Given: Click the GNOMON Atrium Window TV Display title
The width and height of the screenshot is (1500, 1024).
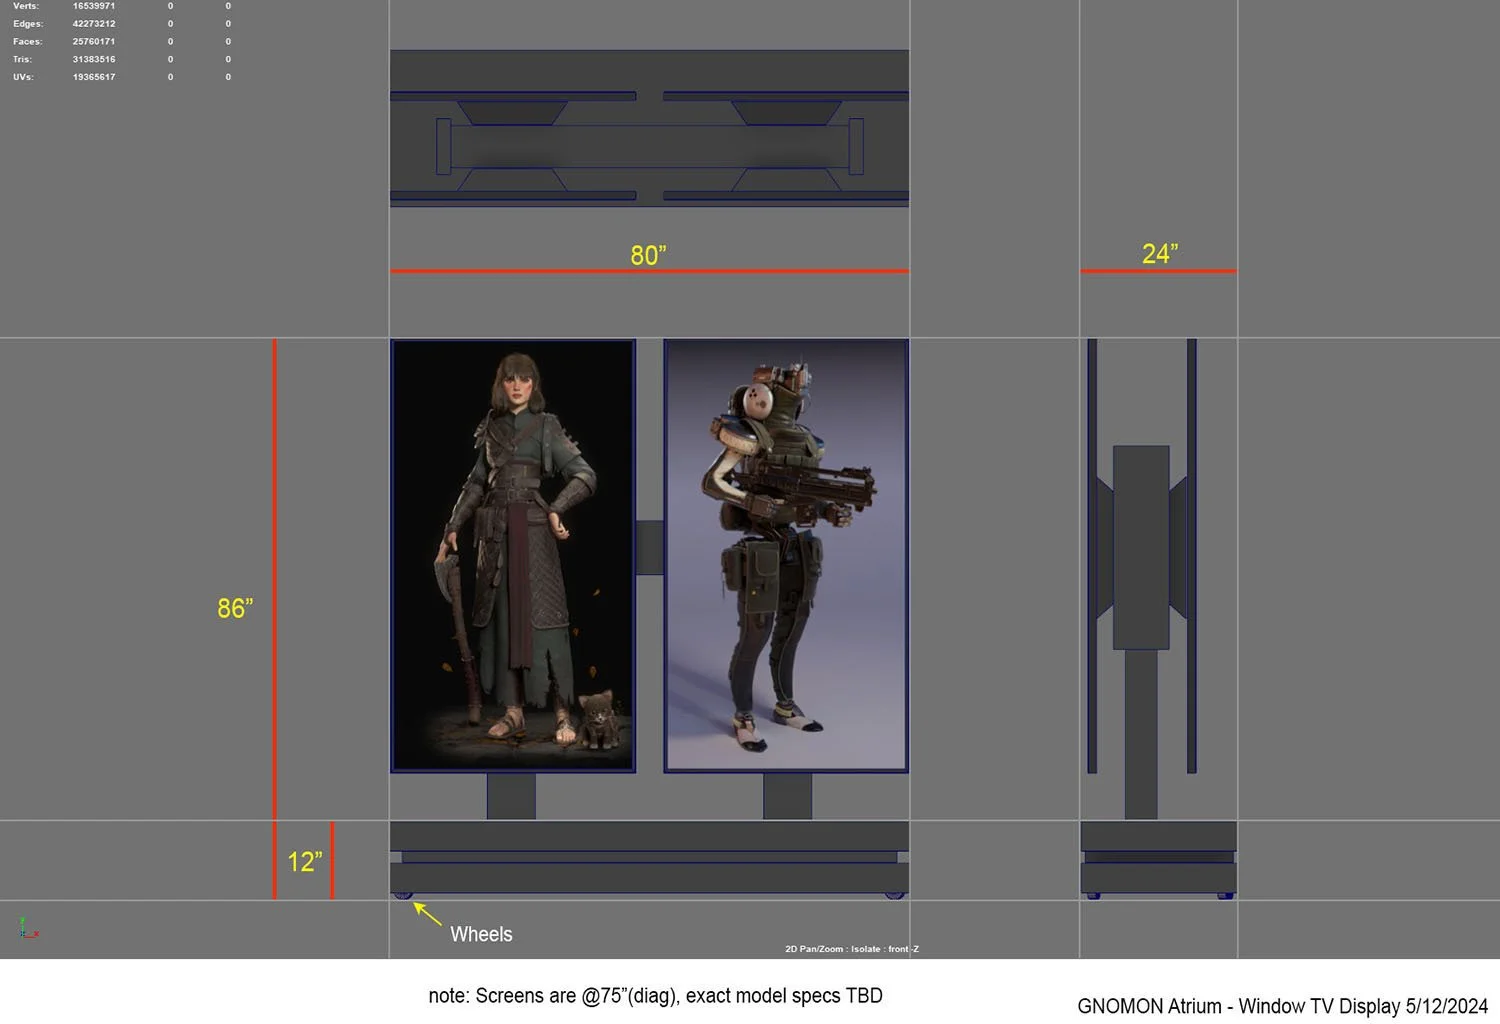Looking at the screenshot, I should tap(1282, 1006).
